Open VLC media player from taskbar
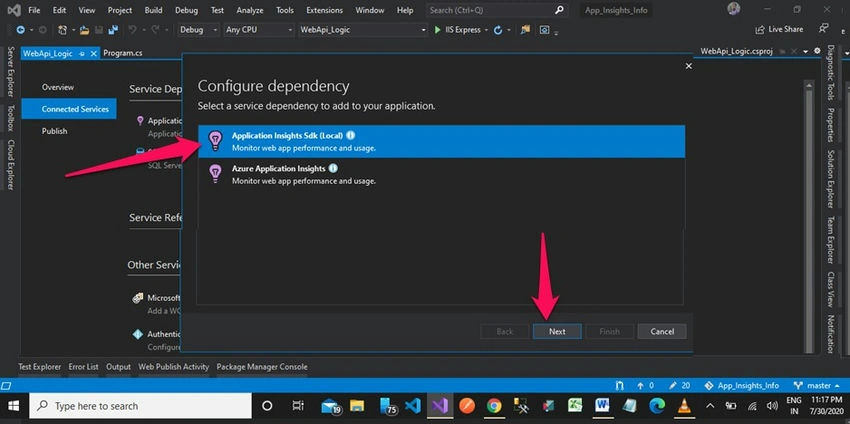Screen dimensions: 850x424 (x=686, y=406)
